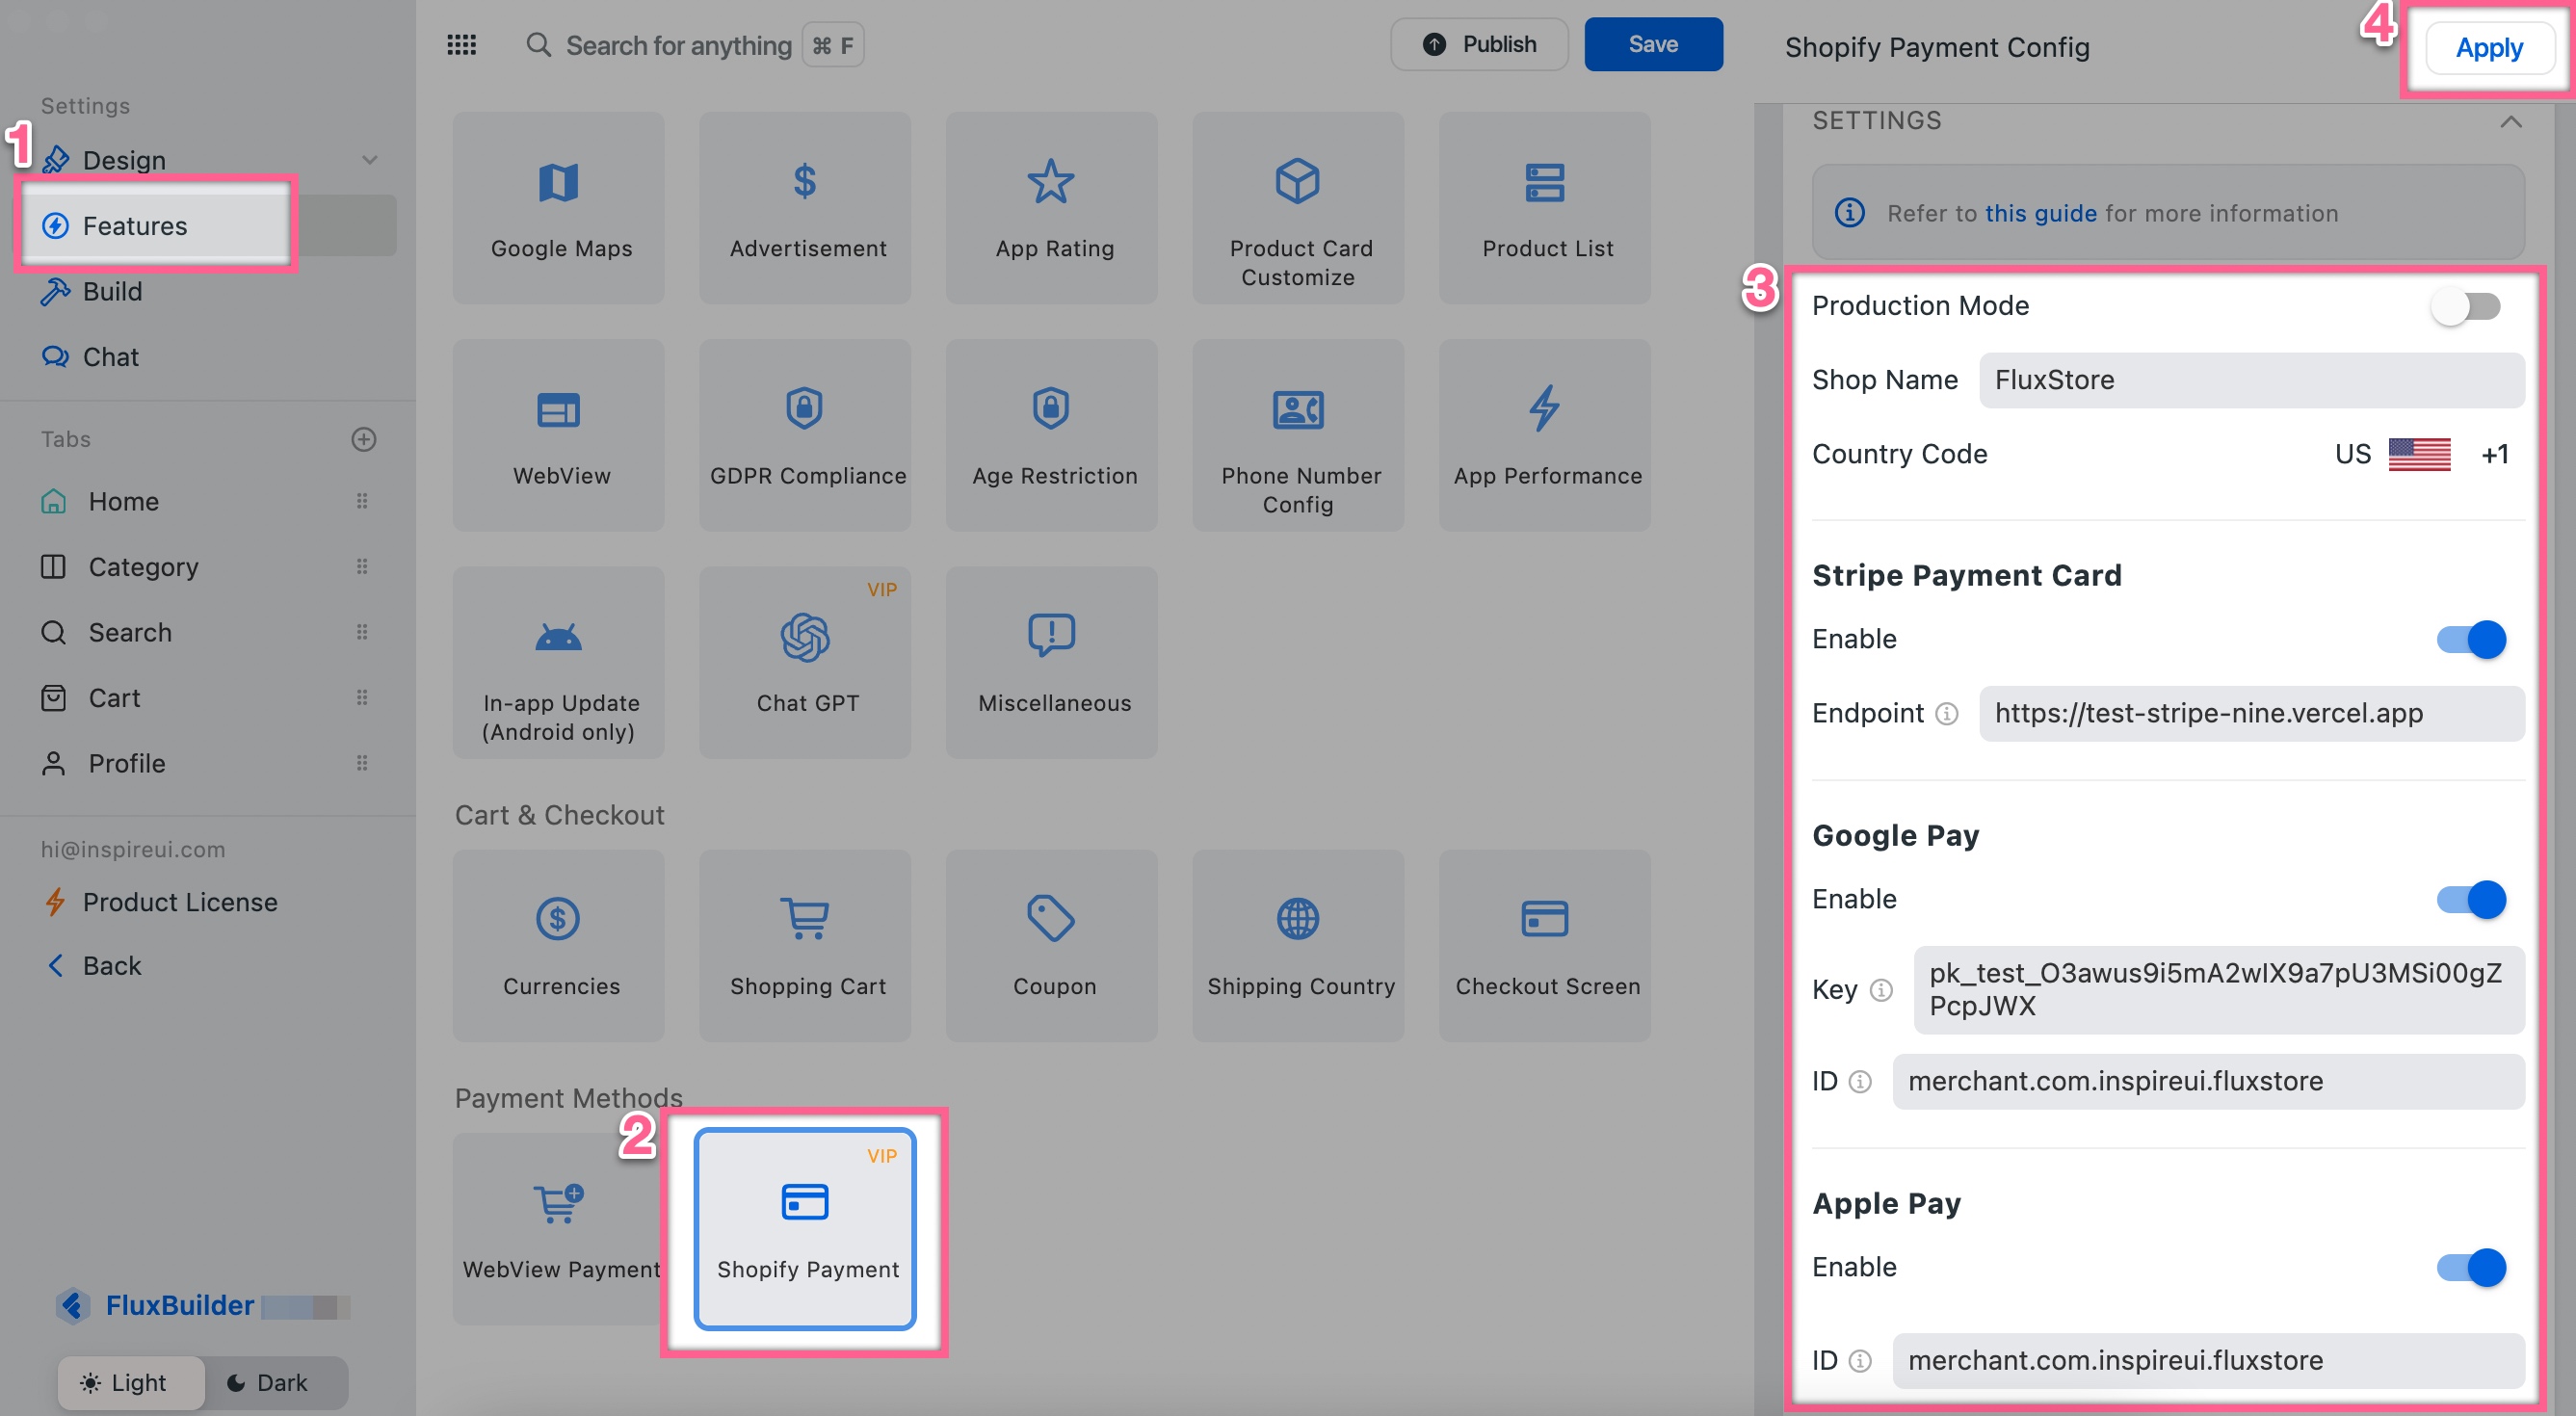
Task: Open the Google Maps feature card
Action: (558, 208)
